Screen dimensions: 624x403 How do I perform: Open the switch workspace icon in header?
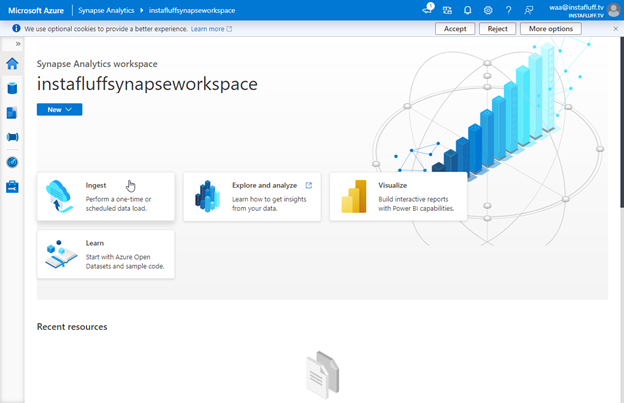tap(447, 10)
